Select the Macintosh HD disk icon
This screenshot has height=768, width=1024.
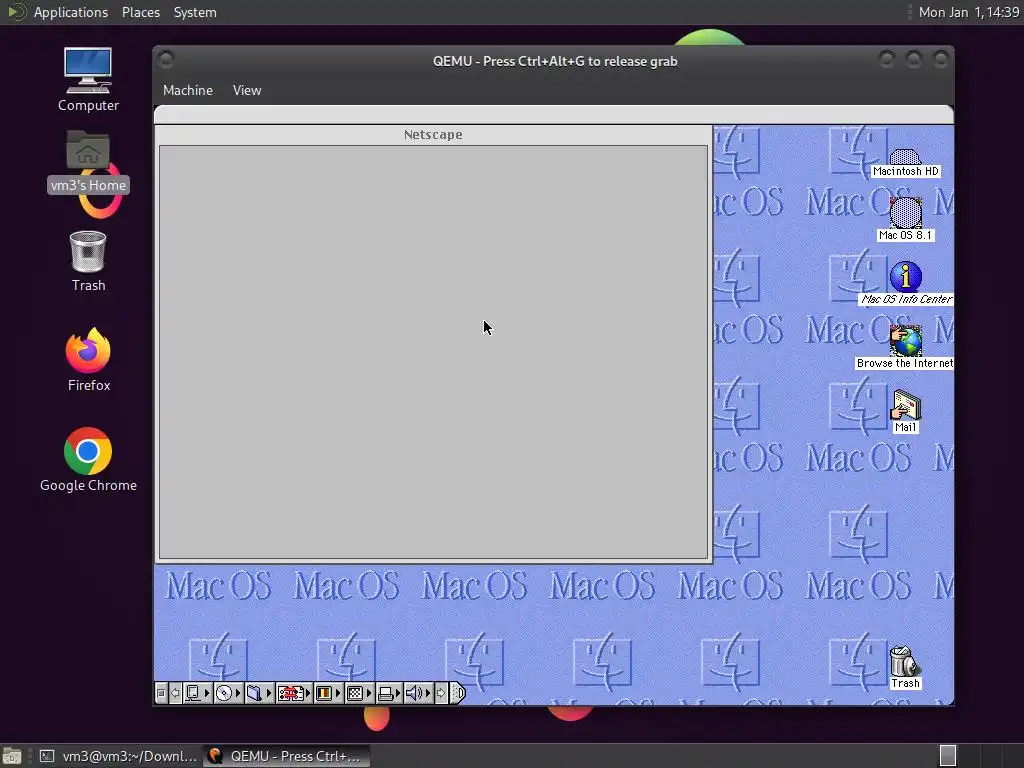905,163
